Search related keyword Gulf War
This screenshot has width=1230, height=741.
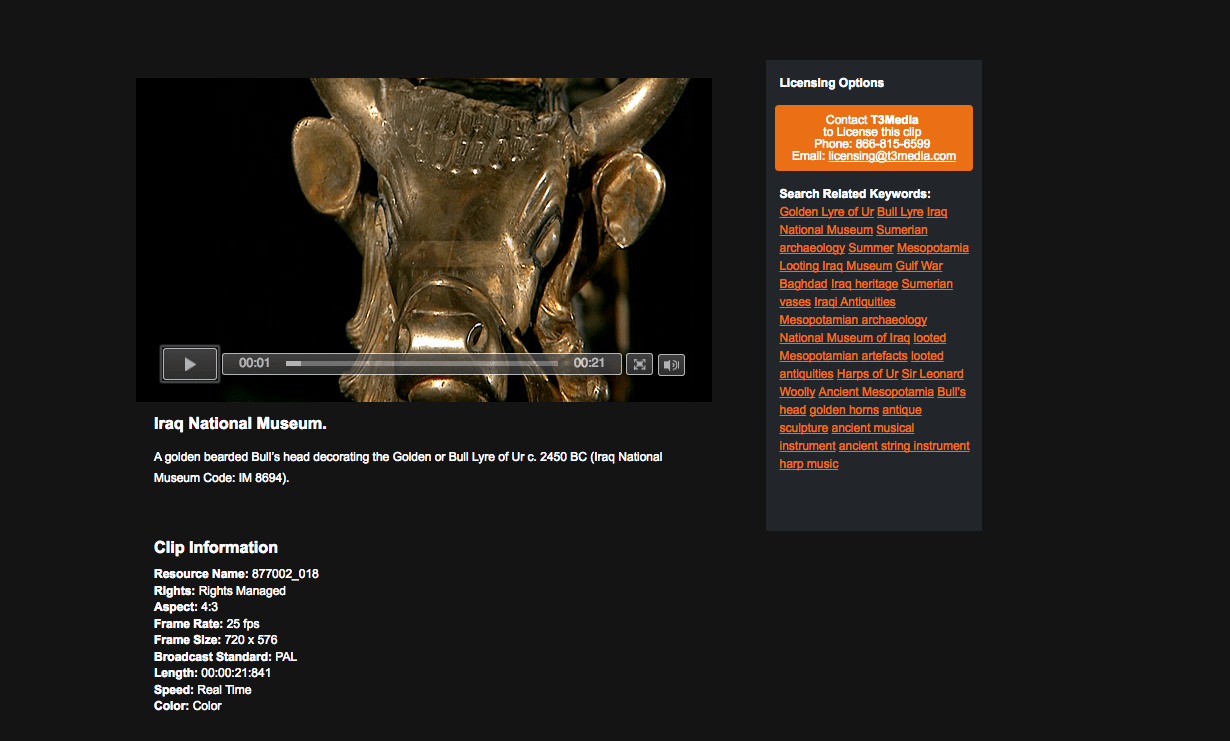pyautogui.click(x=919, y=266)
